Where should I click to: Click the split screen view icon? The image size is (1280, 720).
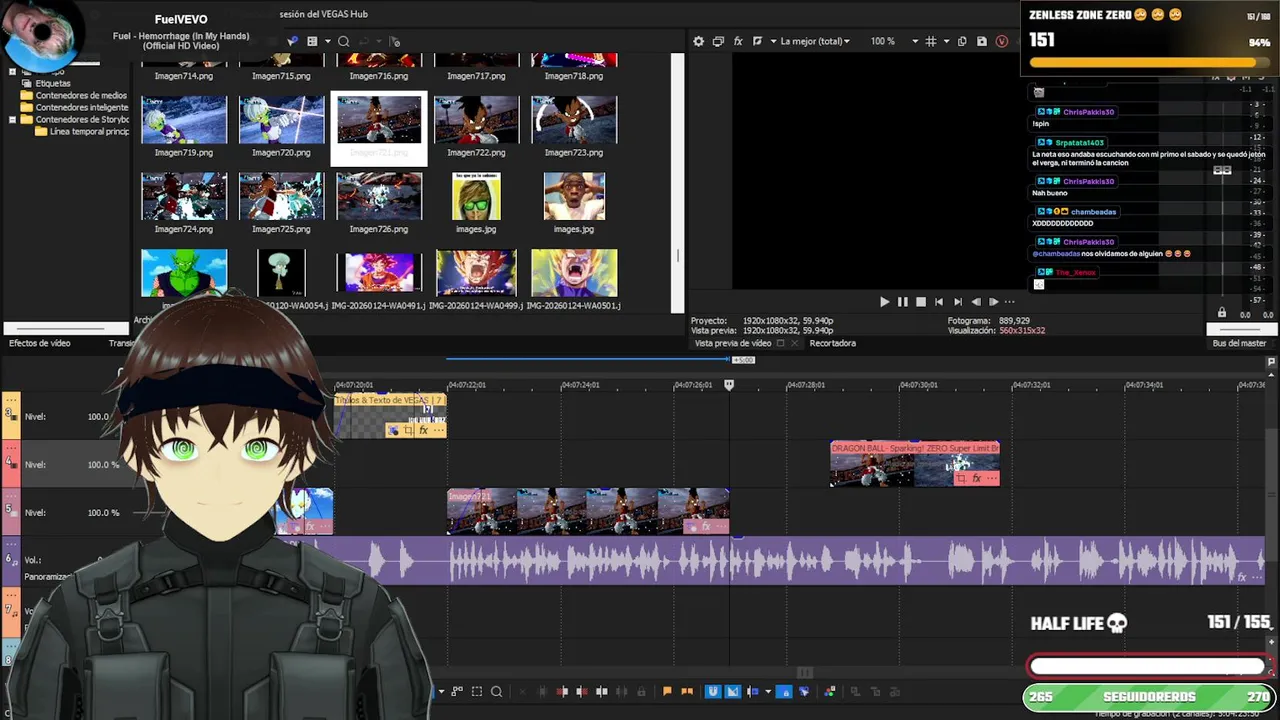pyautogui.click(x=757, y=41)
